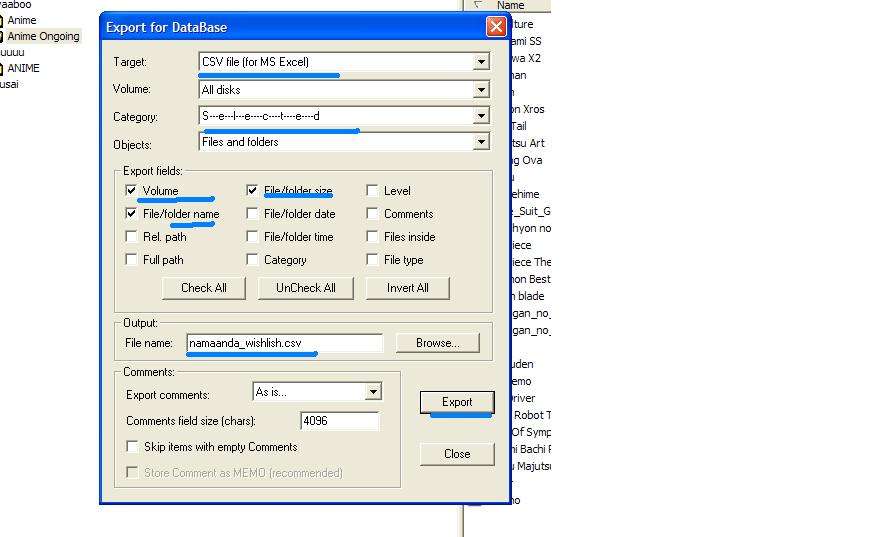Viewport: 889px width, 537px height.
Task: Click the Browse... button
Action: tap(438, 343)
